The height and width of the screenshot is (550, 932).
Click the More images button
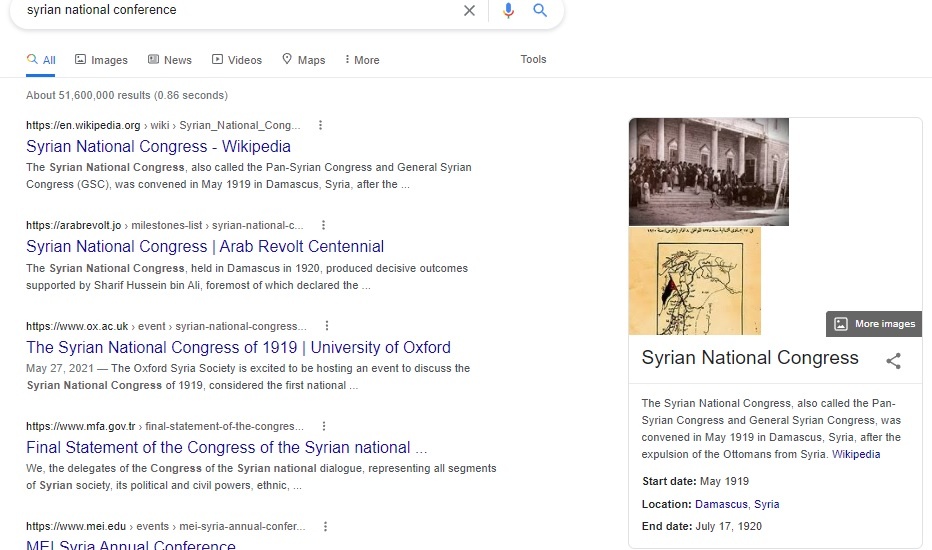pyautogui.click(x=874, y=324)
